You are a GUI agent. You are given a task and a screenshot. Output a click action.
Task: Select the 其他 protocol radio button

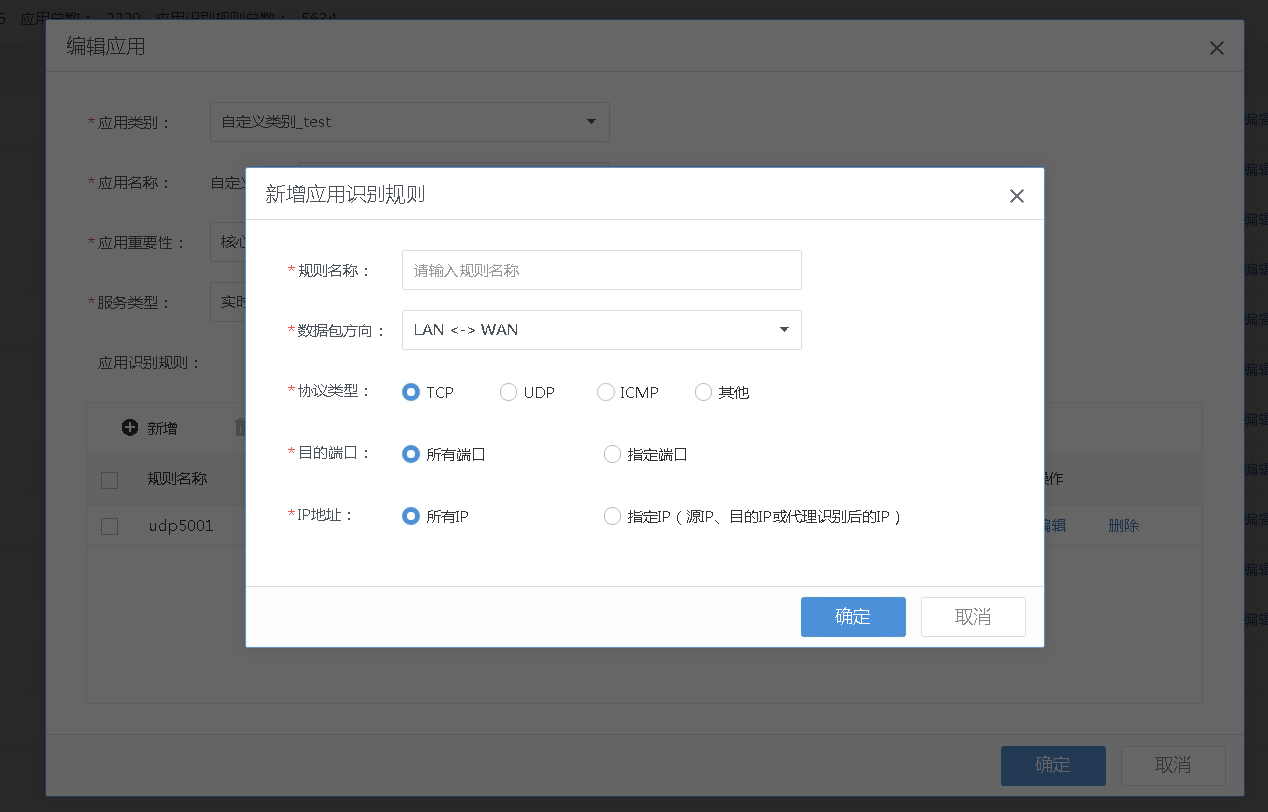point(703,393)
